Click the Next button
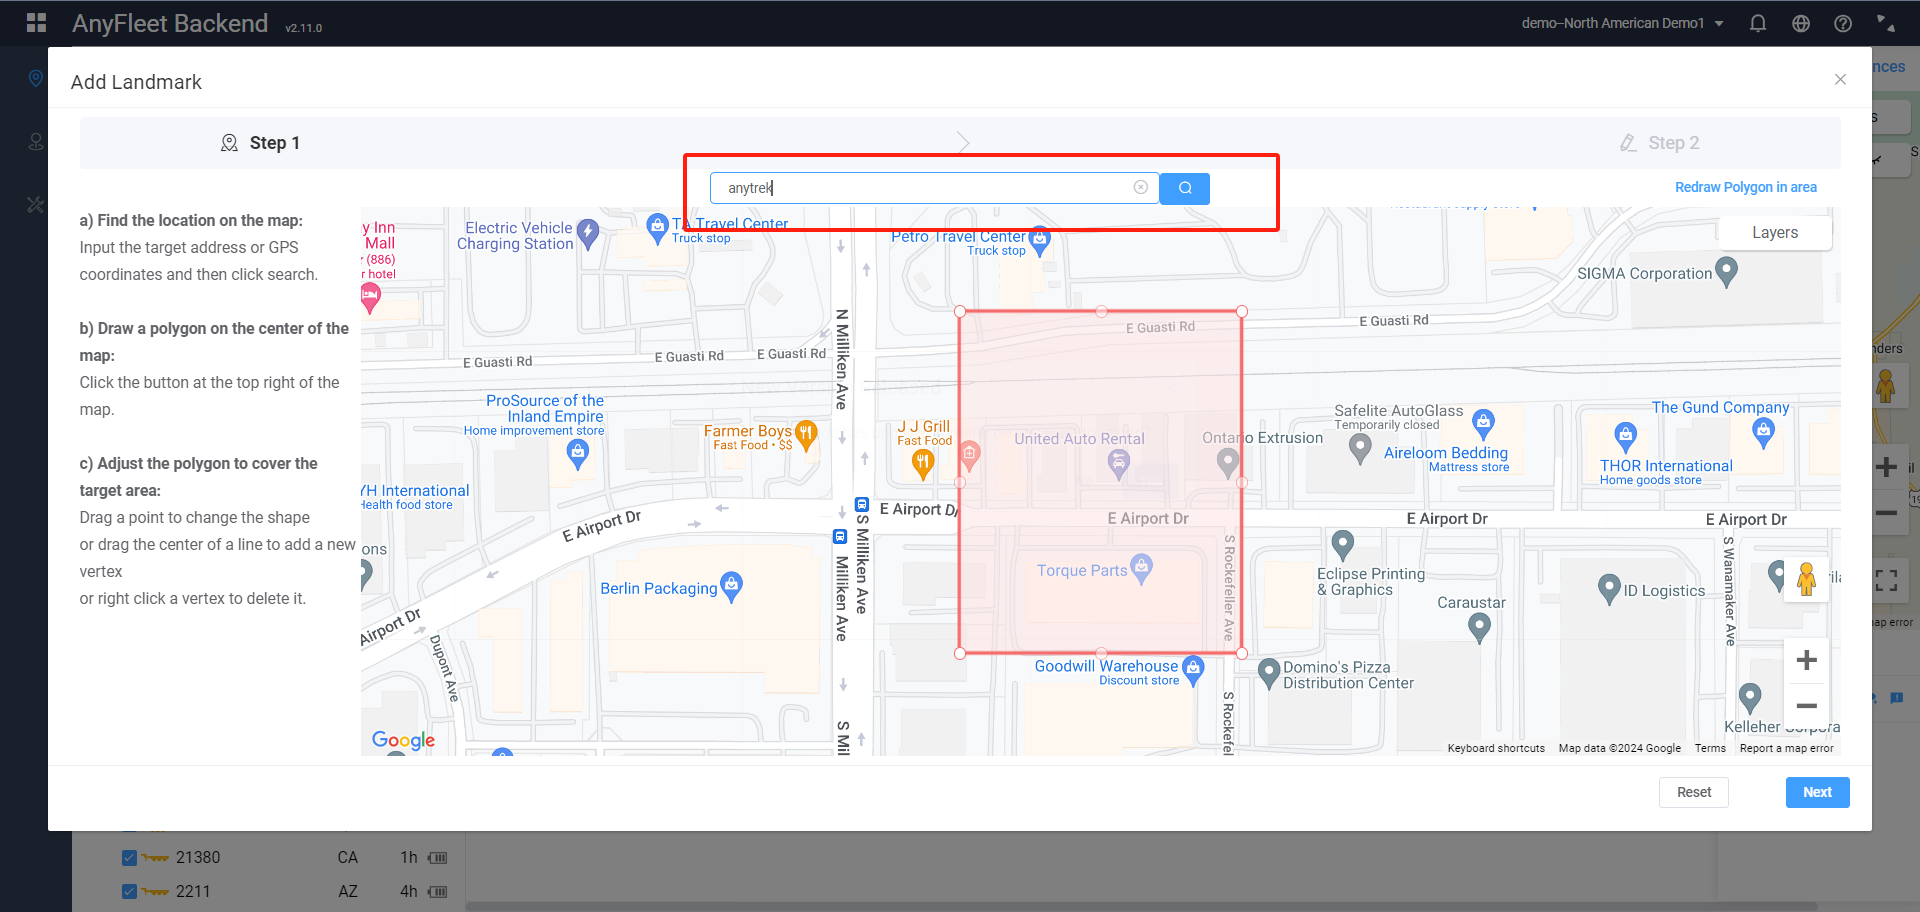This screenshot has height=912, width=1920. tap(1817, 792)
